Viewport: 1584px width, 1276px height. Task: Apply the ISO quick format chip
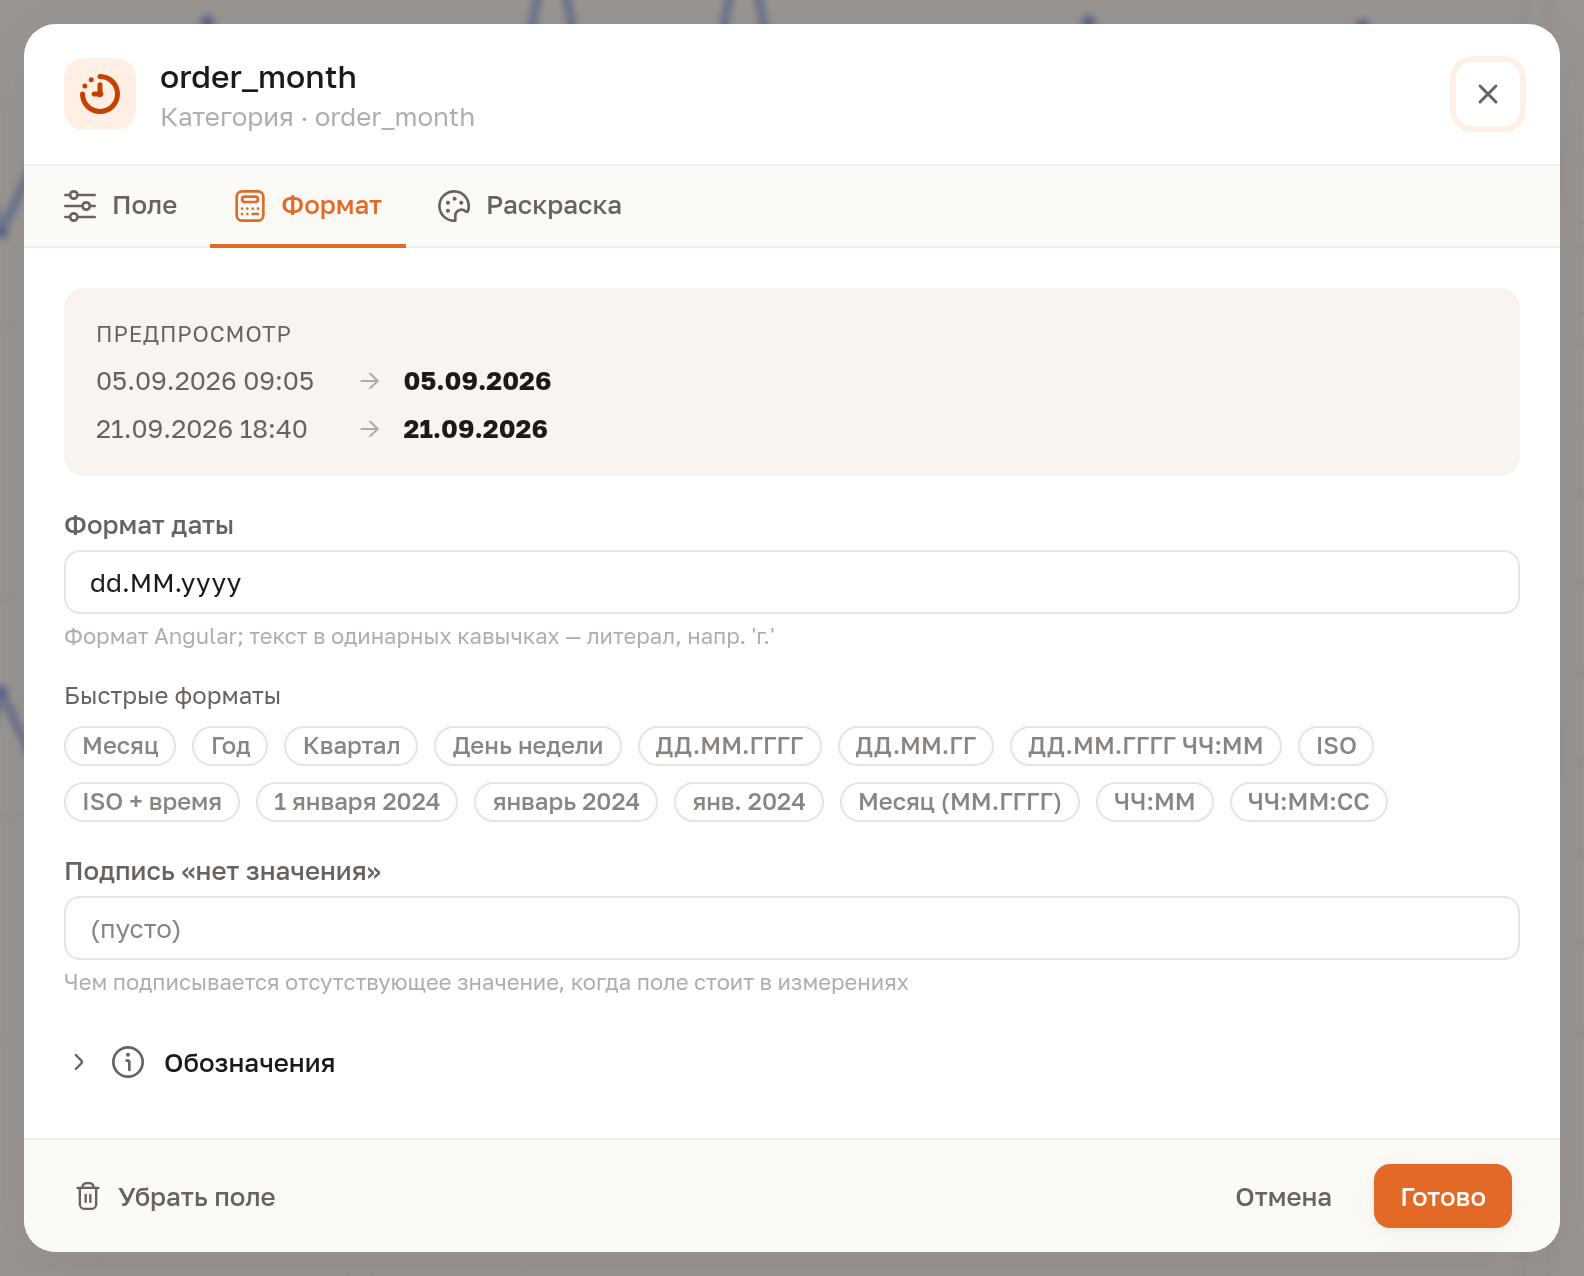click(x=1336, y=746)
